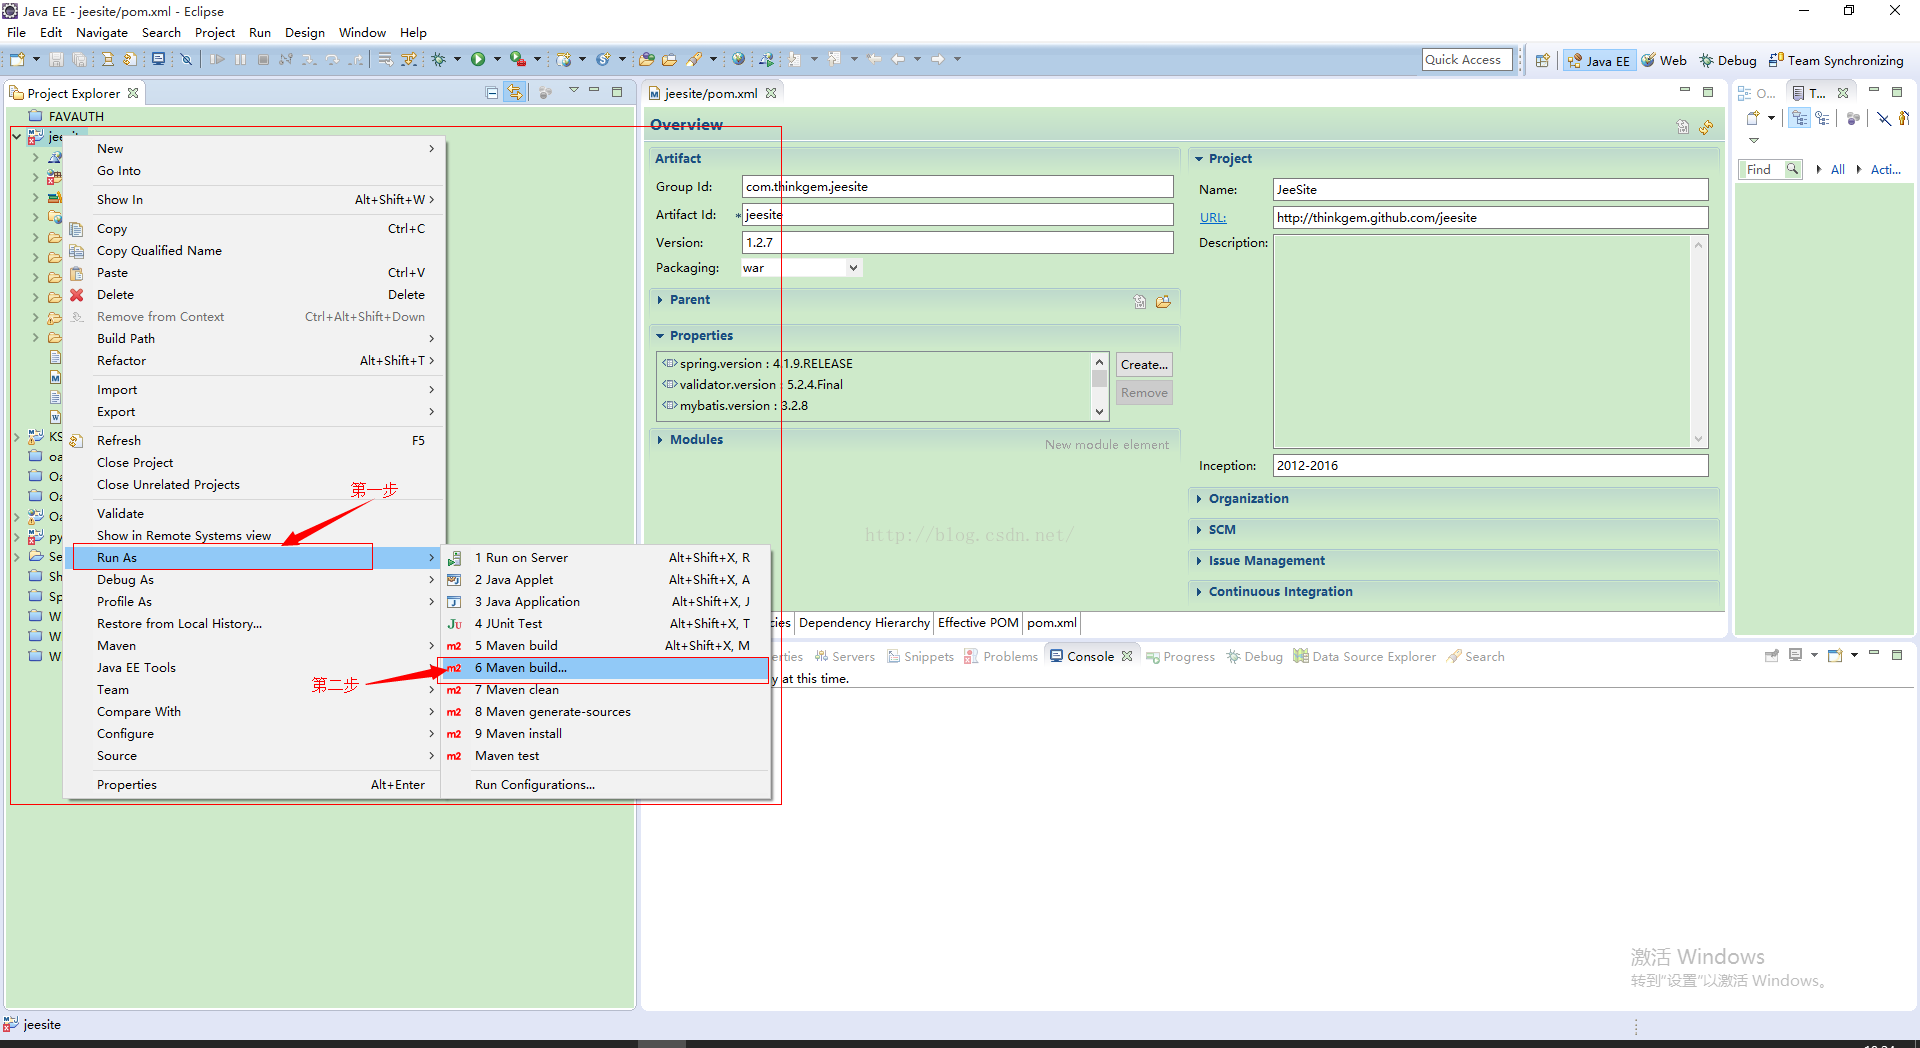Click the All link in Task List
The width and height of the screenshot is (1920, 1048).
point(1837,170)
